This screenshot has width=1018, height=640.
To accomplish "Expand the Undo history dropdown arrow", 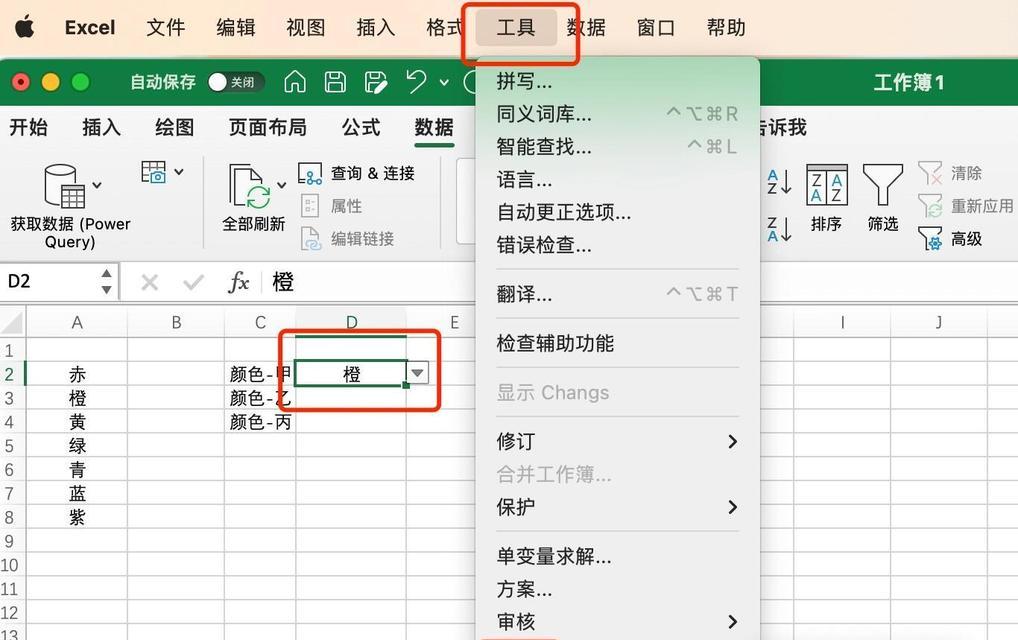I will [x=444, y=82].
